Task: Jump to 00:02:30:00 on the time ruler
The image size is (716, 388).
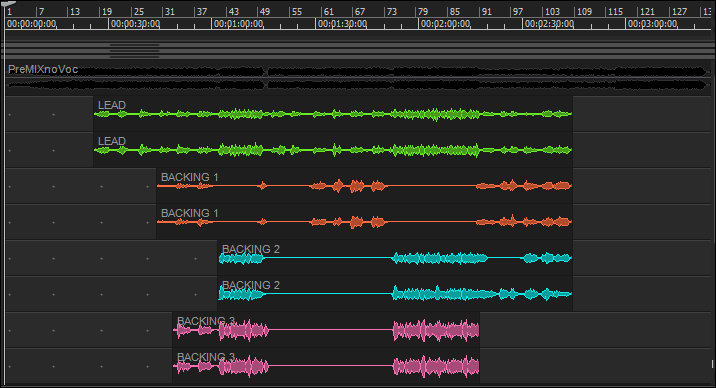Action: click(x=548, y=24)
